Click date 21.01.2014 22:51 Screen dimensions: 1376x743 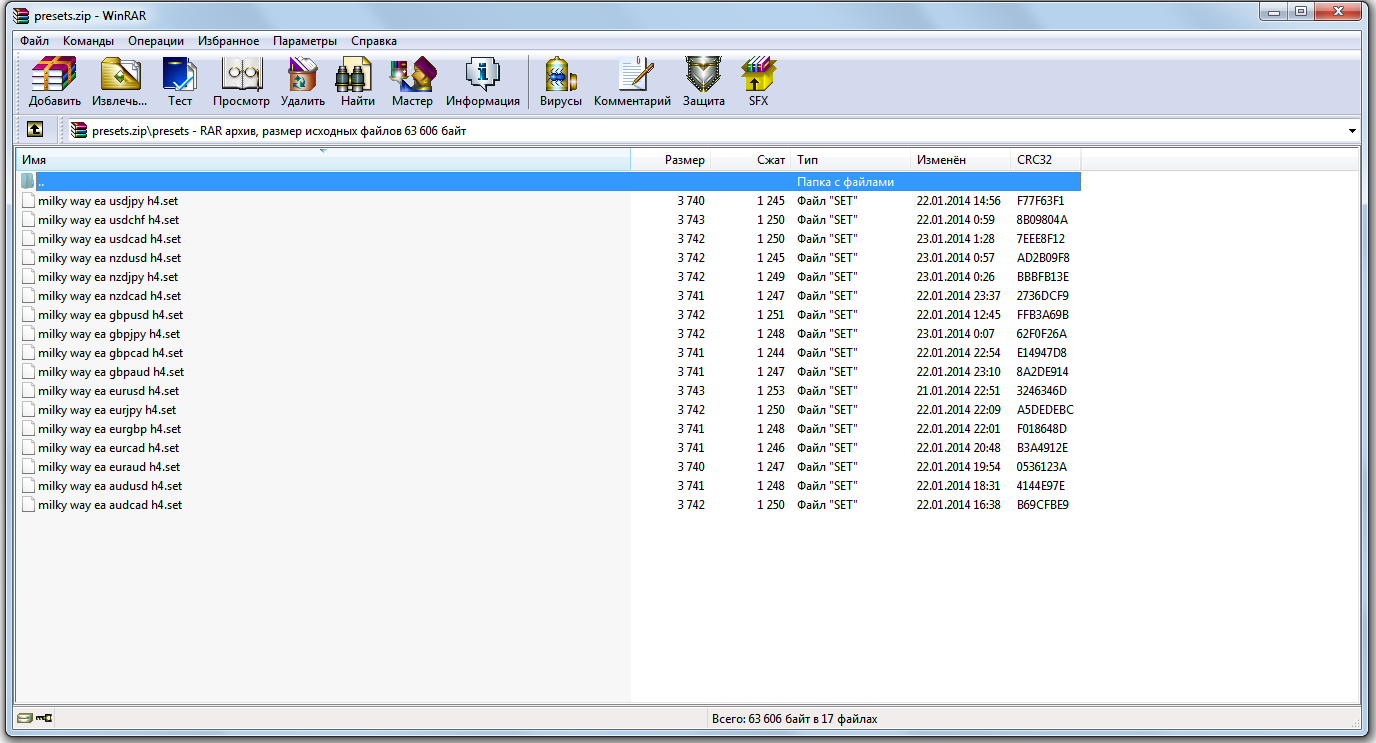point(957,391)
